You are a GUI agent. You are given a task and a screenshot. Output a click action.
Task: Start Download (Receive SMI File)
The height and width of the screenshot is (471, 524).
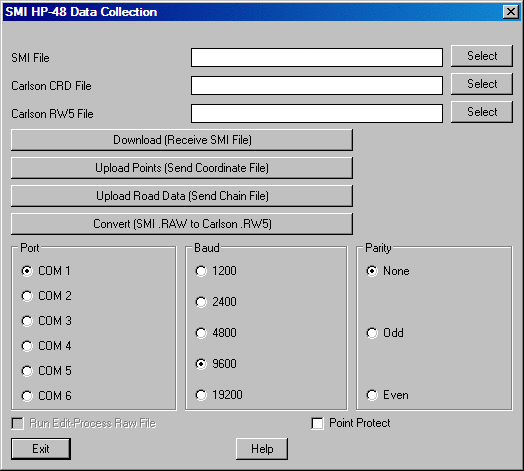pyautogui.click(x=182, y=140)
